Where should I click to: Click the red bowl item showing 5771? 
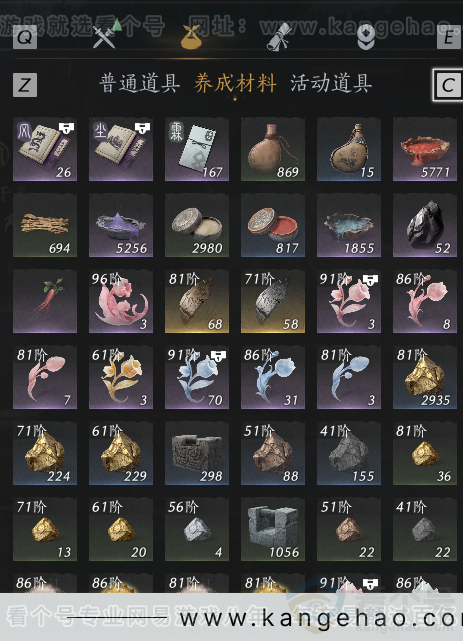pyautogui.click(x=425, y=149)
